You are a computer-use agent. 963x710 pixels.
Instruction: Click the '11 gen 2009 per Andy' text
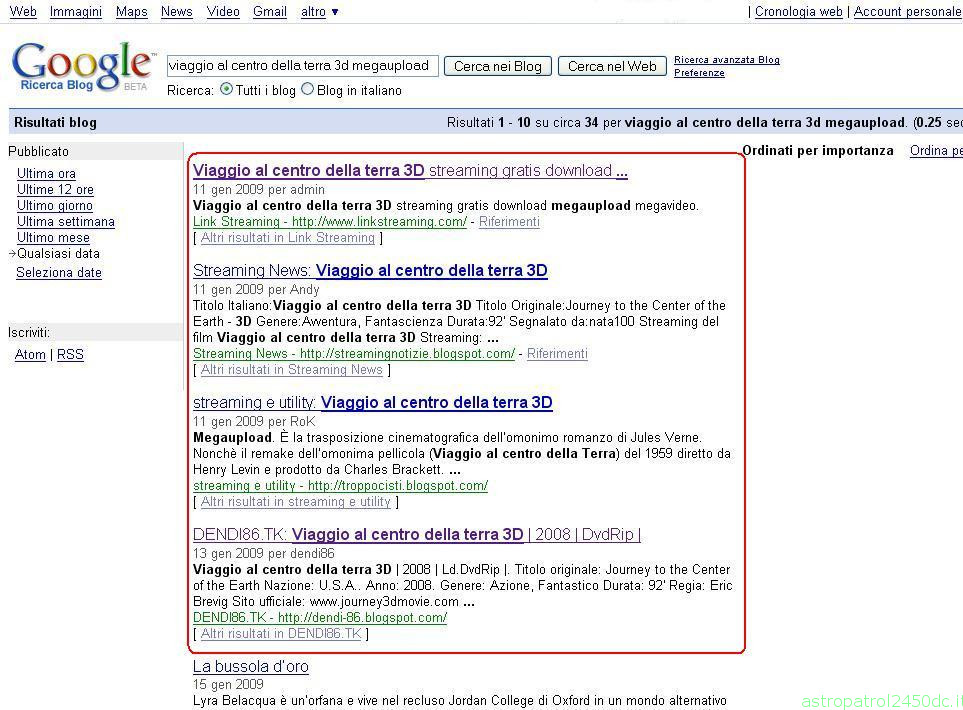256,289
